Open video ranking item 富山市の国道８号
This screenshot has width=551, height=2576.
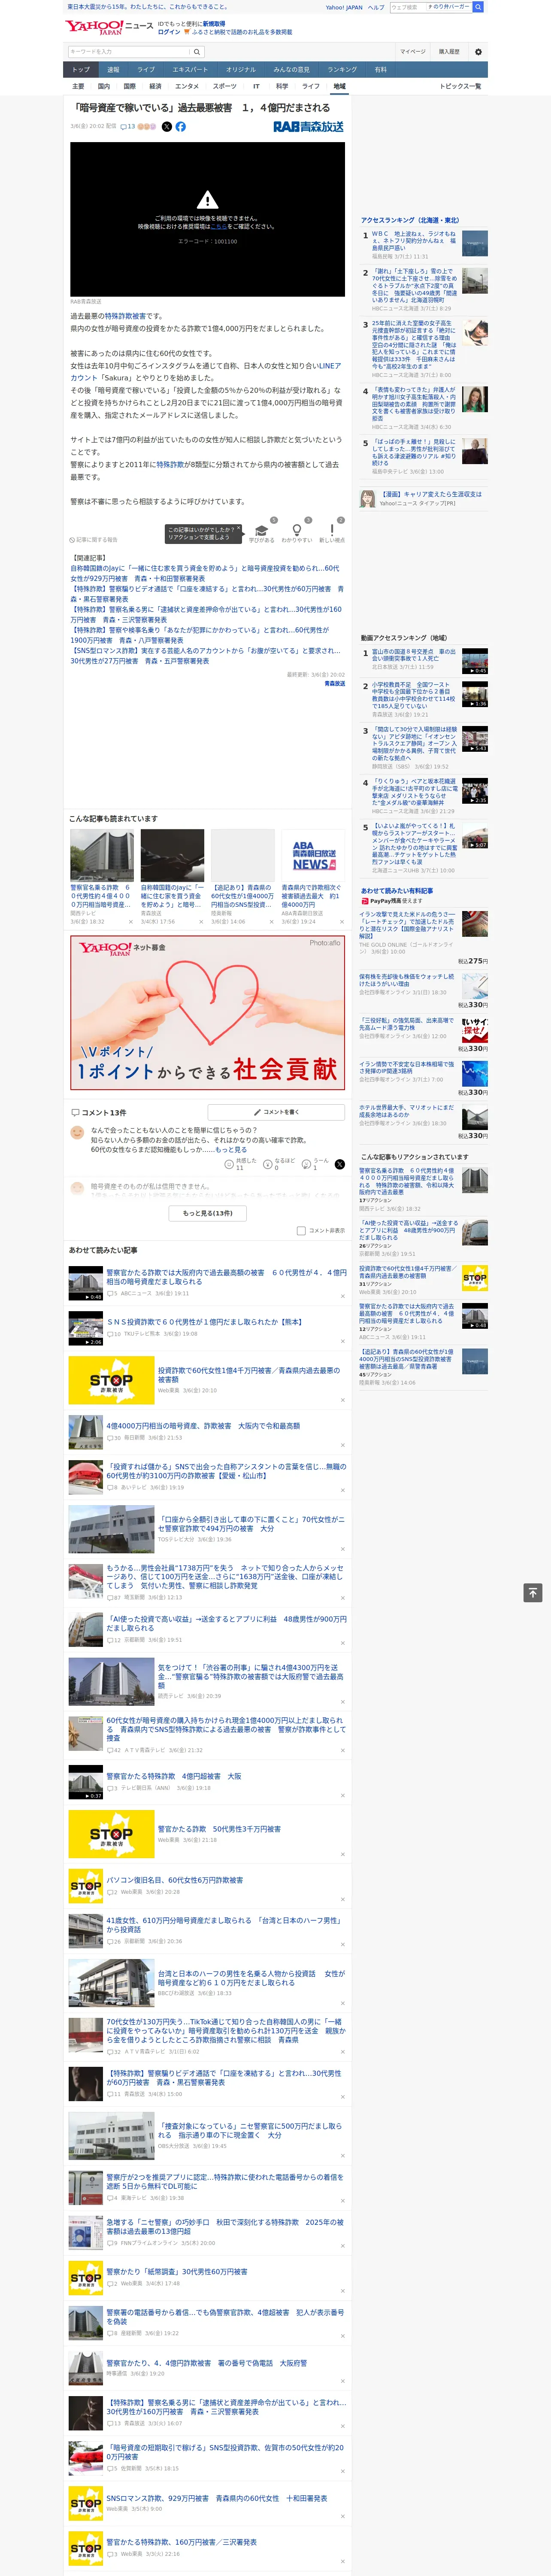coord(414,655)
